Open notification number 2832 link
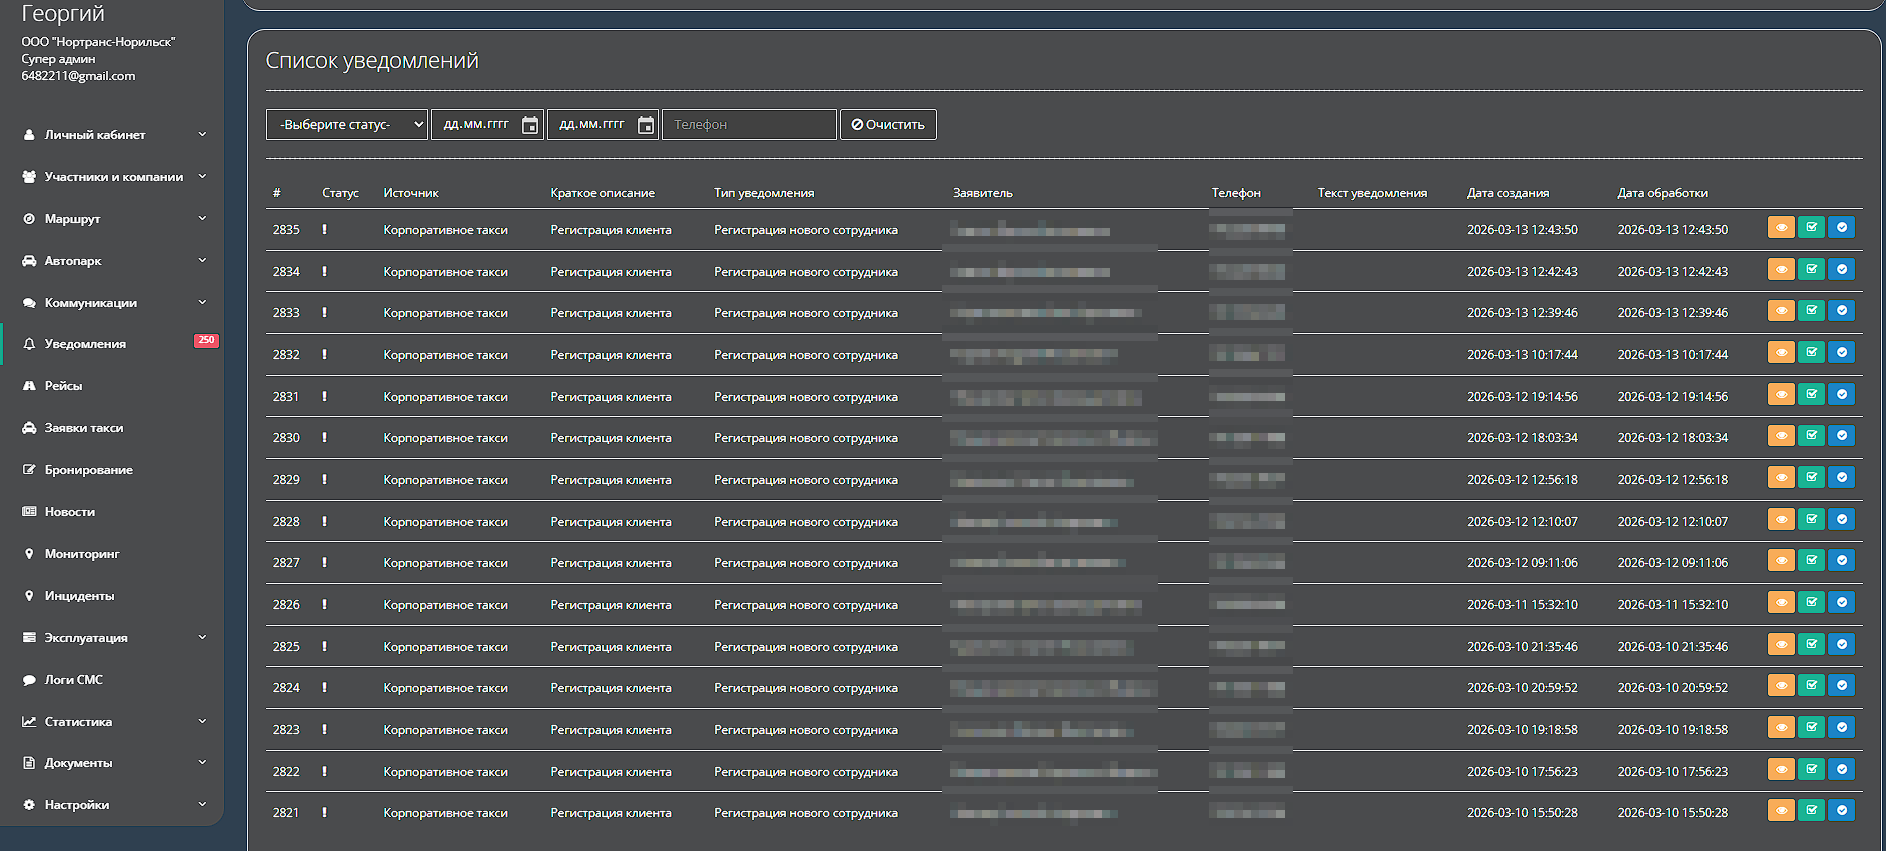1886x851 pixels. (286, 355)
